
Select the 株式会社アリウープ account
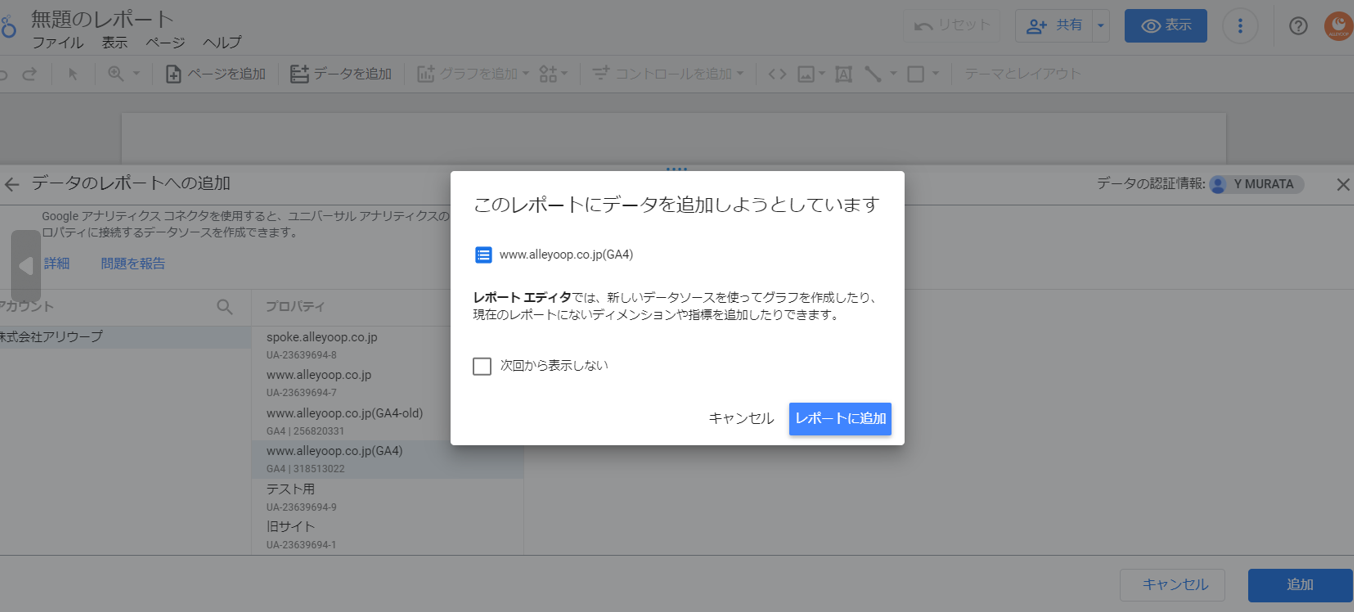coord(125,337)
